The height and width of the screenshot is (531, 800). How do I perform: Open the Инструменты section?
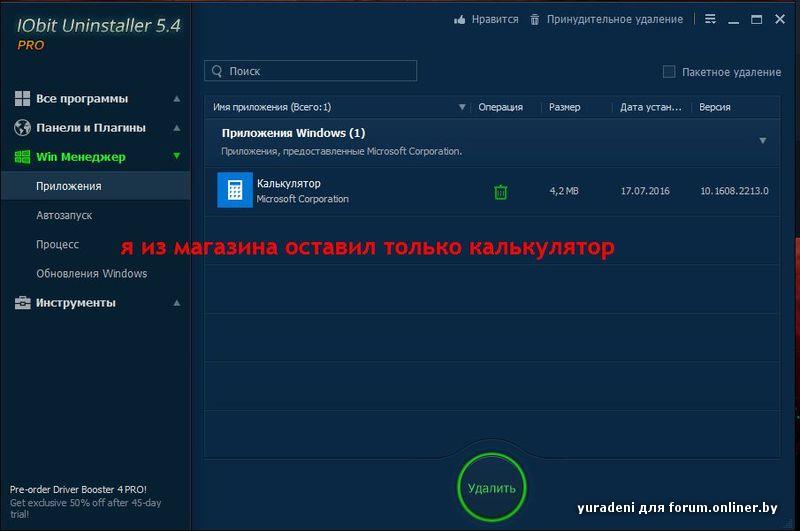[76, 302]
